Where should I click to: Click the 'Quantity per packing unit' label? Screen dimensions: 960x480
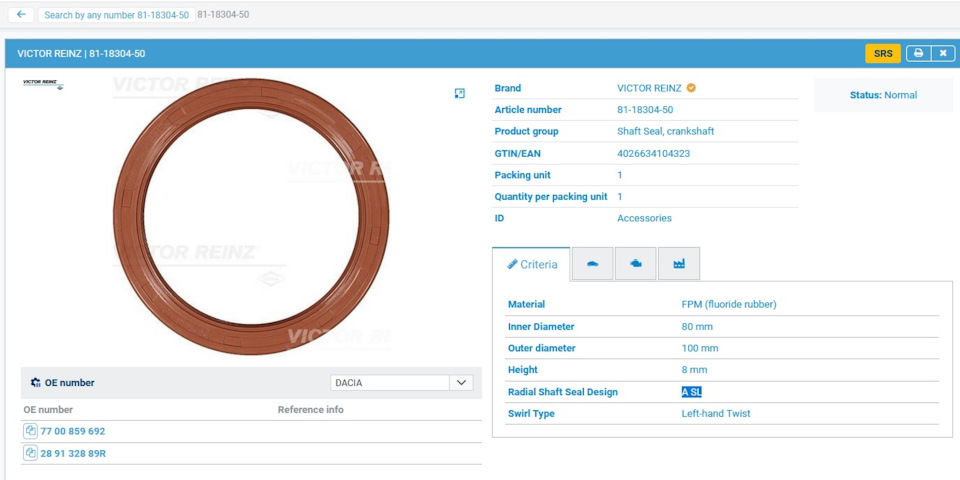pos(551,197)
